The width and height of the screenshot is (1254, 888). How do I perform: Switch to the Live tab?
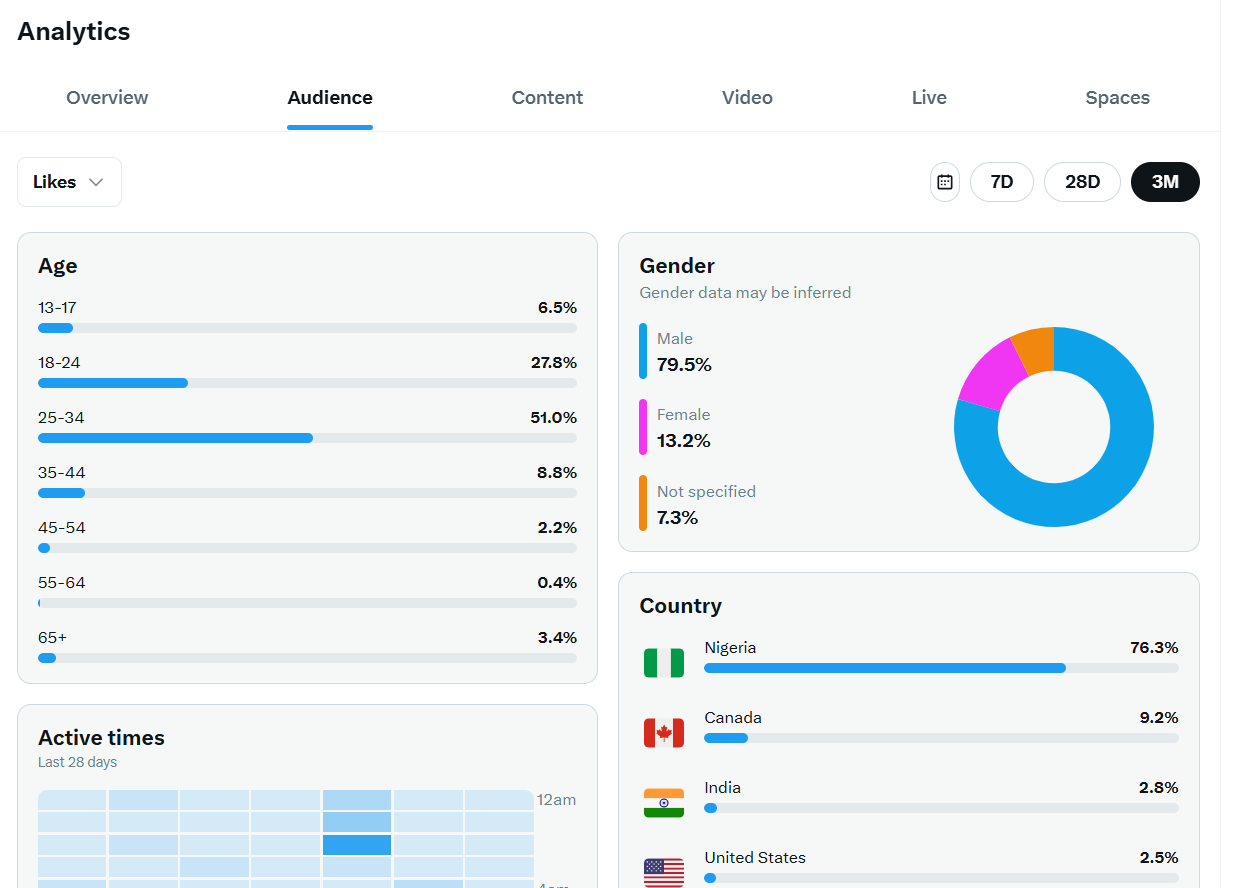929,98
